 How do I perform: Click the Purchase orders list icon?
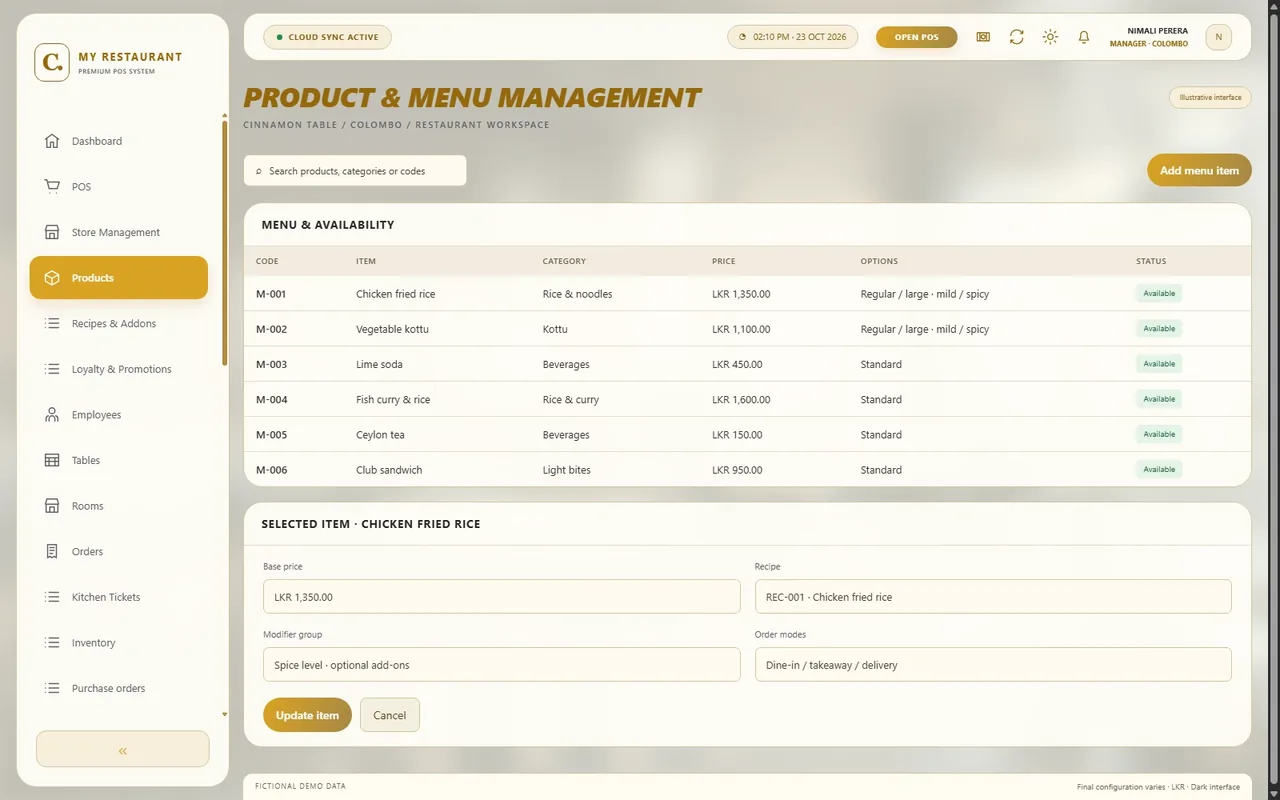coord(52,688)
